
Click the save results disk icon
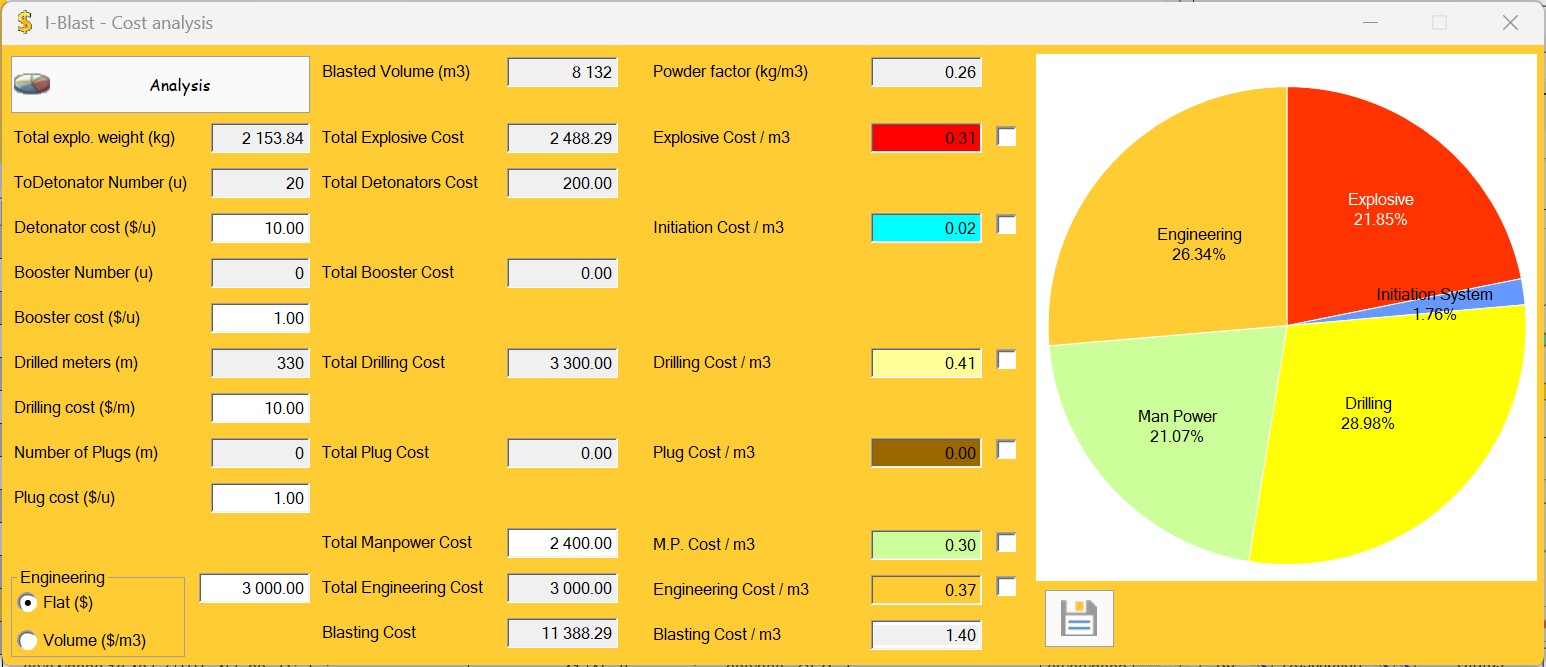pyautogui.click(x=1078, y=618)
